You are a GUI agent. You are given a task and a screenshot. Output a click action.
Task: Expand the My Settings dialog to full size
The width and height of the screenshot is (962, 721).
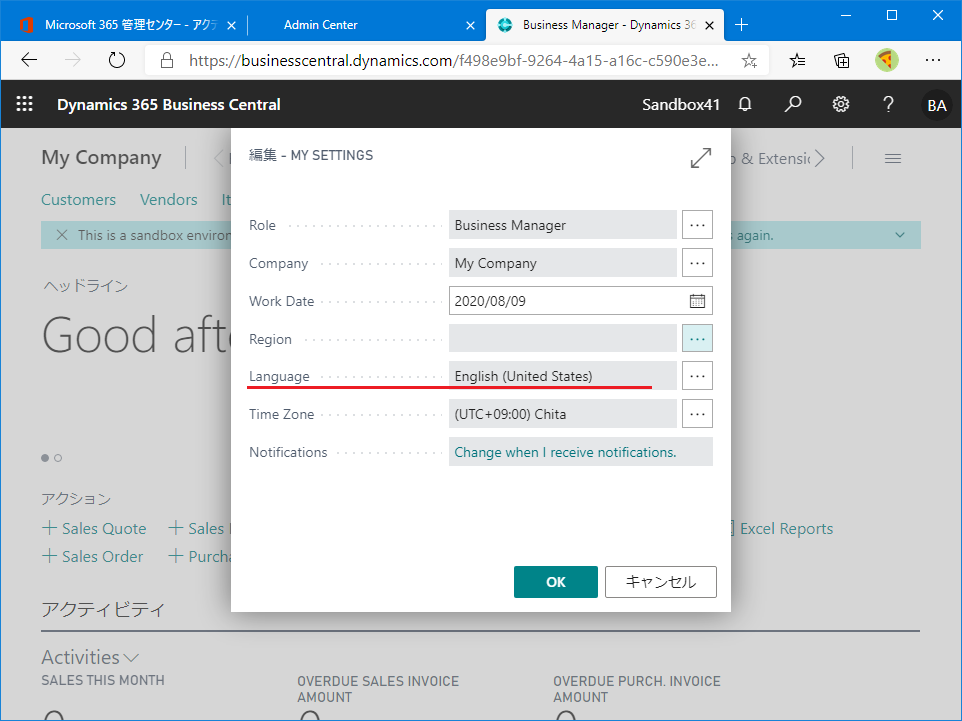(x=701, y=158)
